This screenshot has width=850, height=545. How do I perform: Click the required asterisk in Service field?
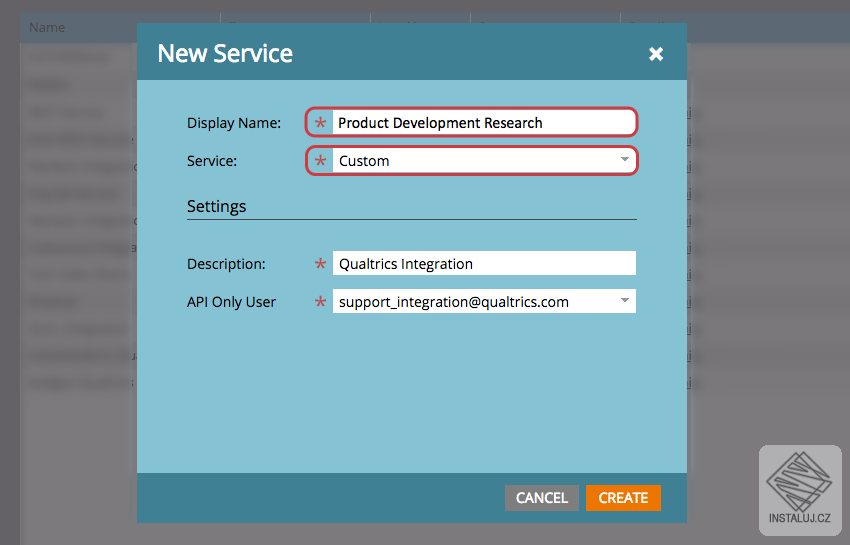(x=320, y=161)
